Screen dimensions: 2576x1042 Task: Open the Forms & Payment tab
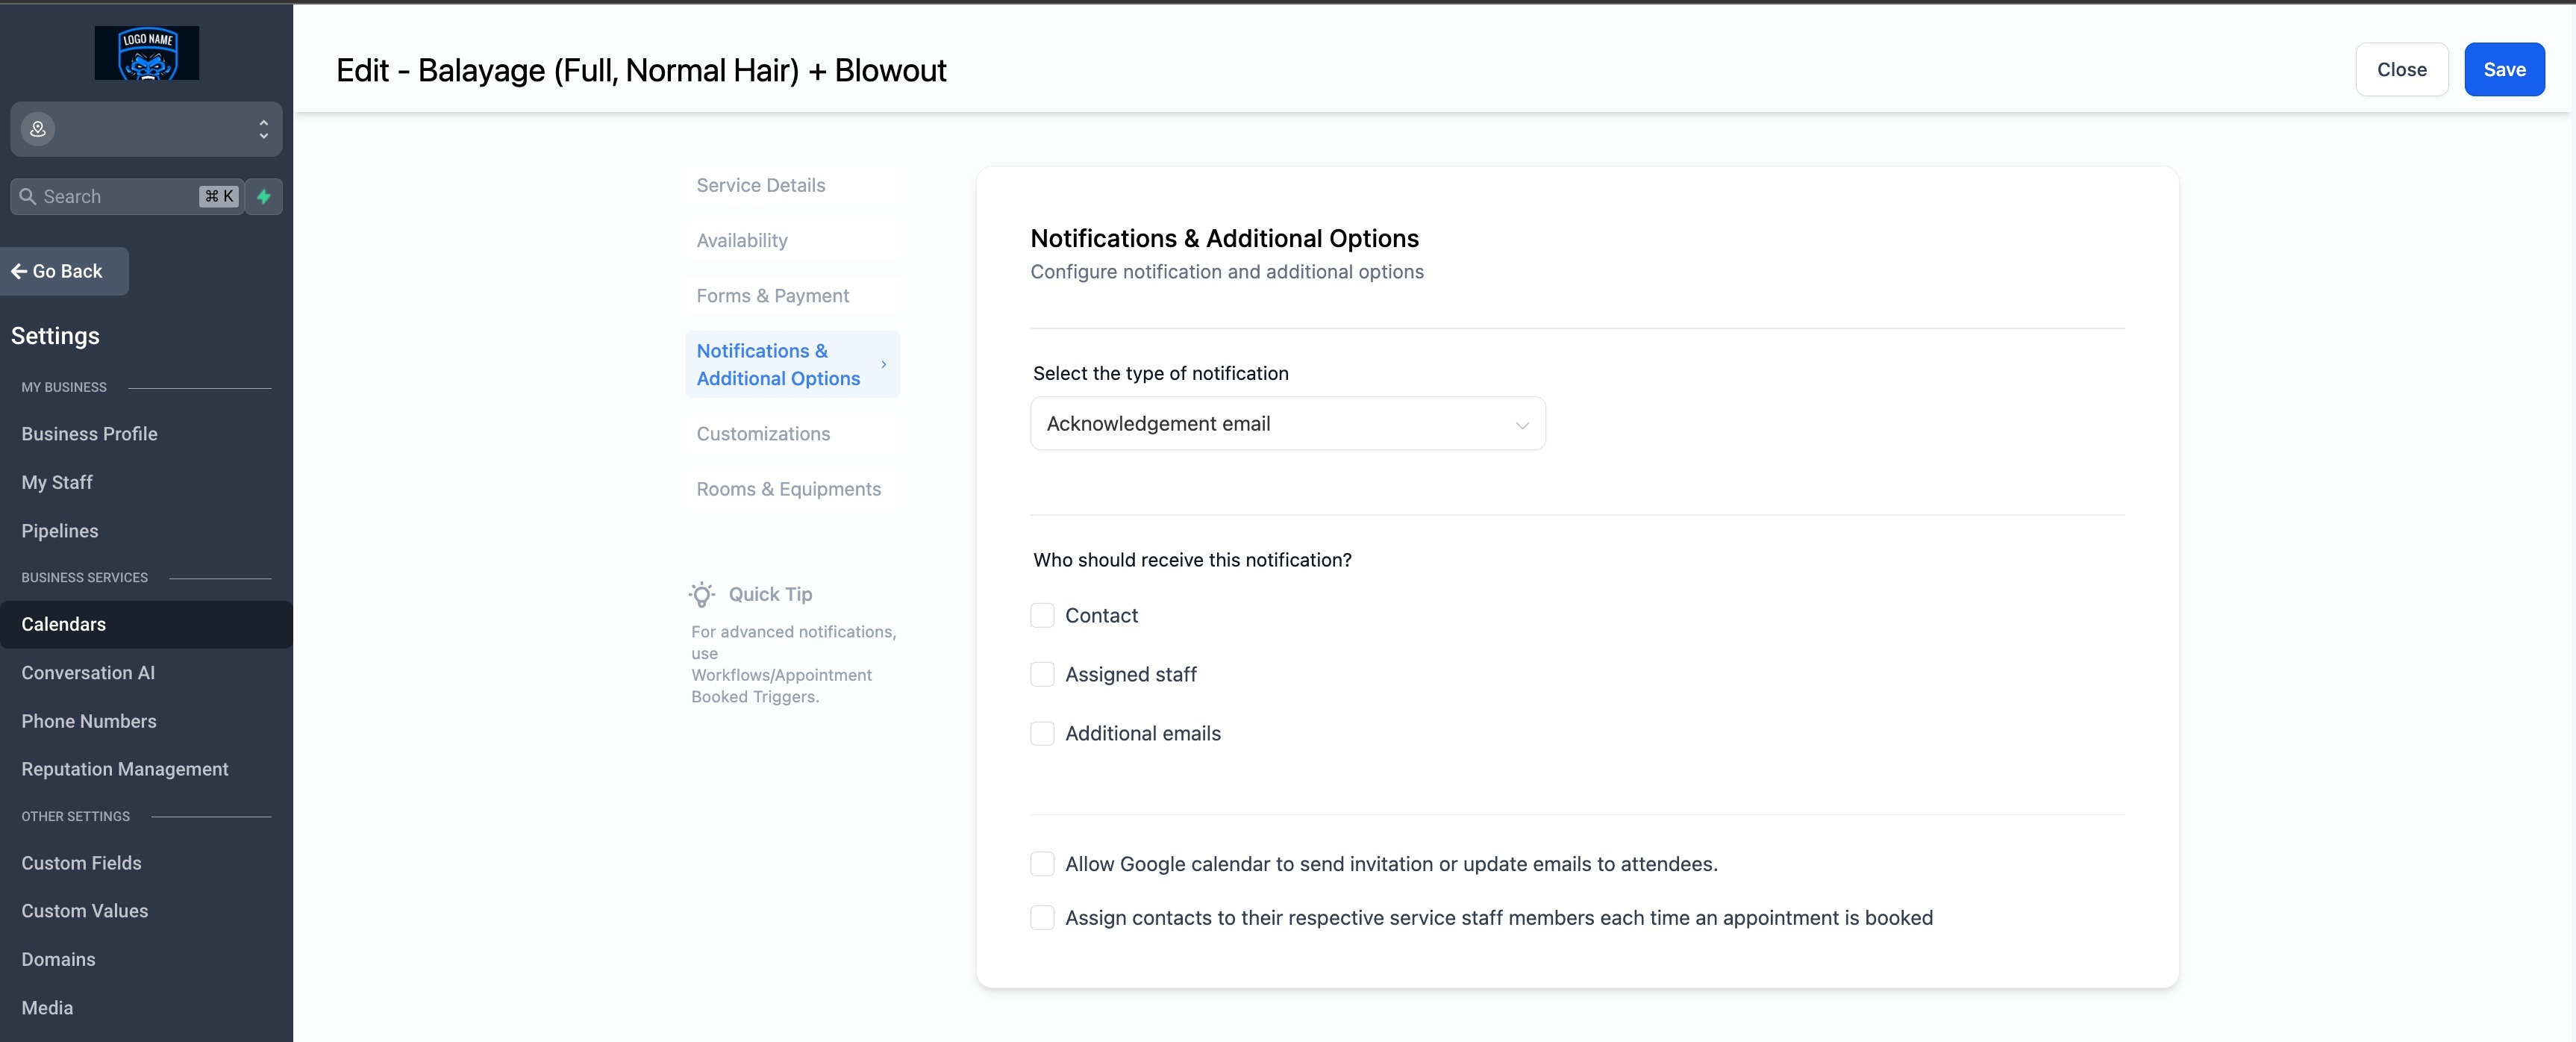click(772, 296)
